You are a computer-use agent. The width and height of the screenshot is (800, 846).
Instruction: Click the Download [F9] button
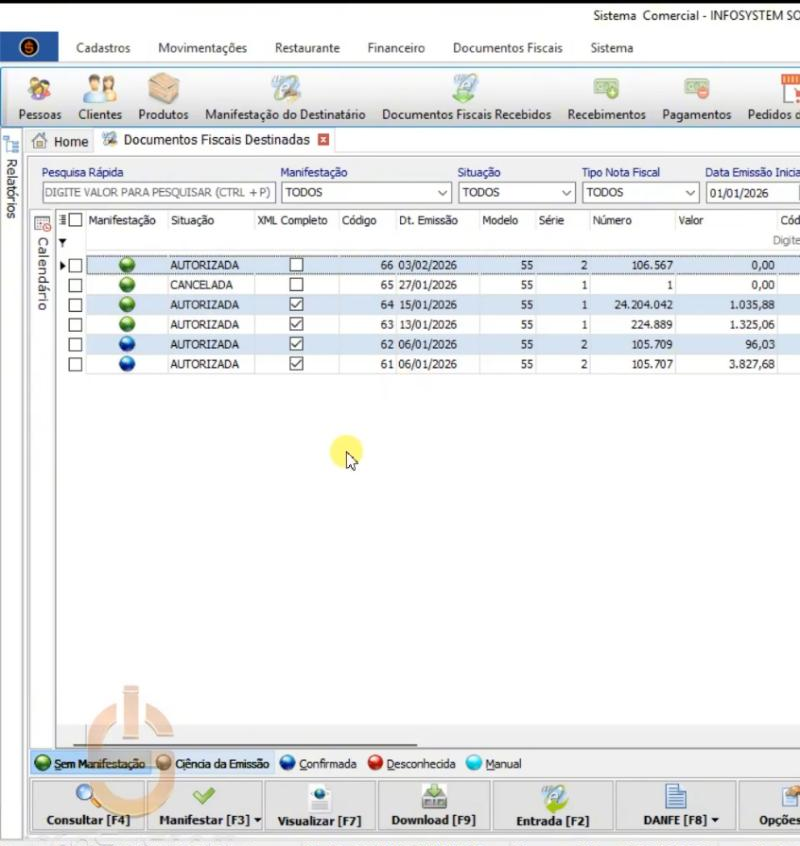click(434, 805)
